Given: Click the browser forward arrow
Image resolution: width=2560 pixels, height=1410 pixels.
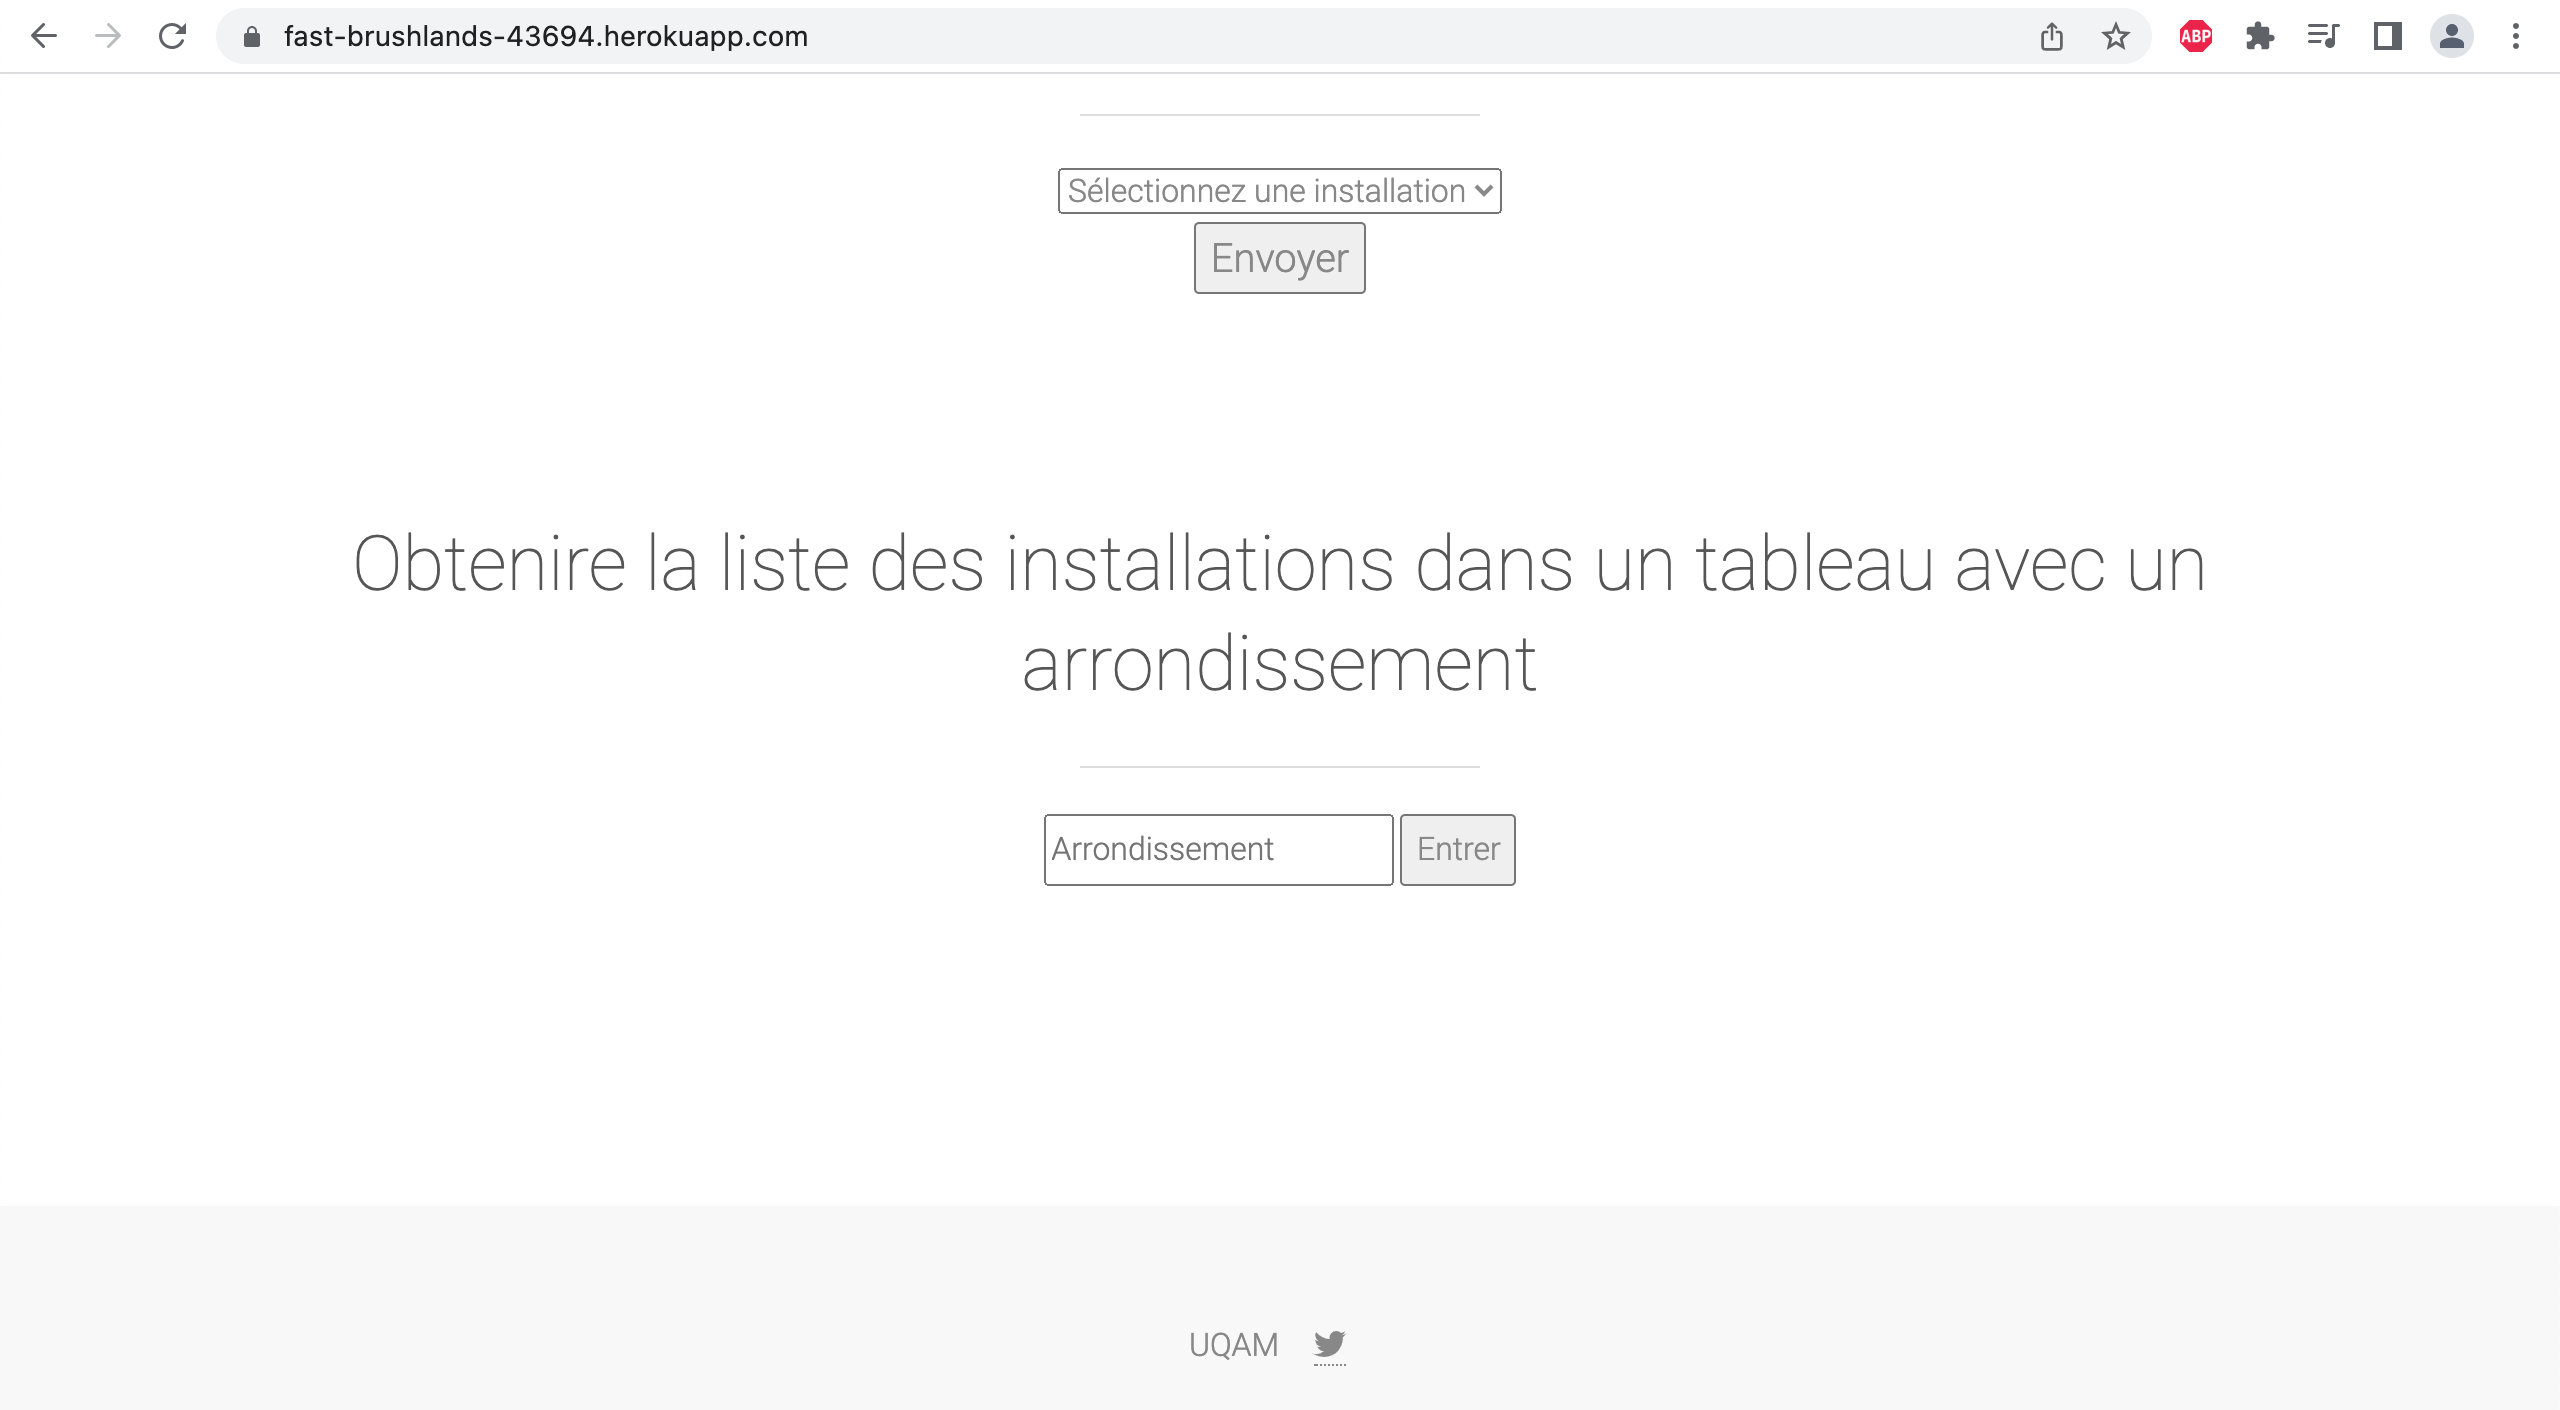Looking at the screenshot, I should 108,37.
